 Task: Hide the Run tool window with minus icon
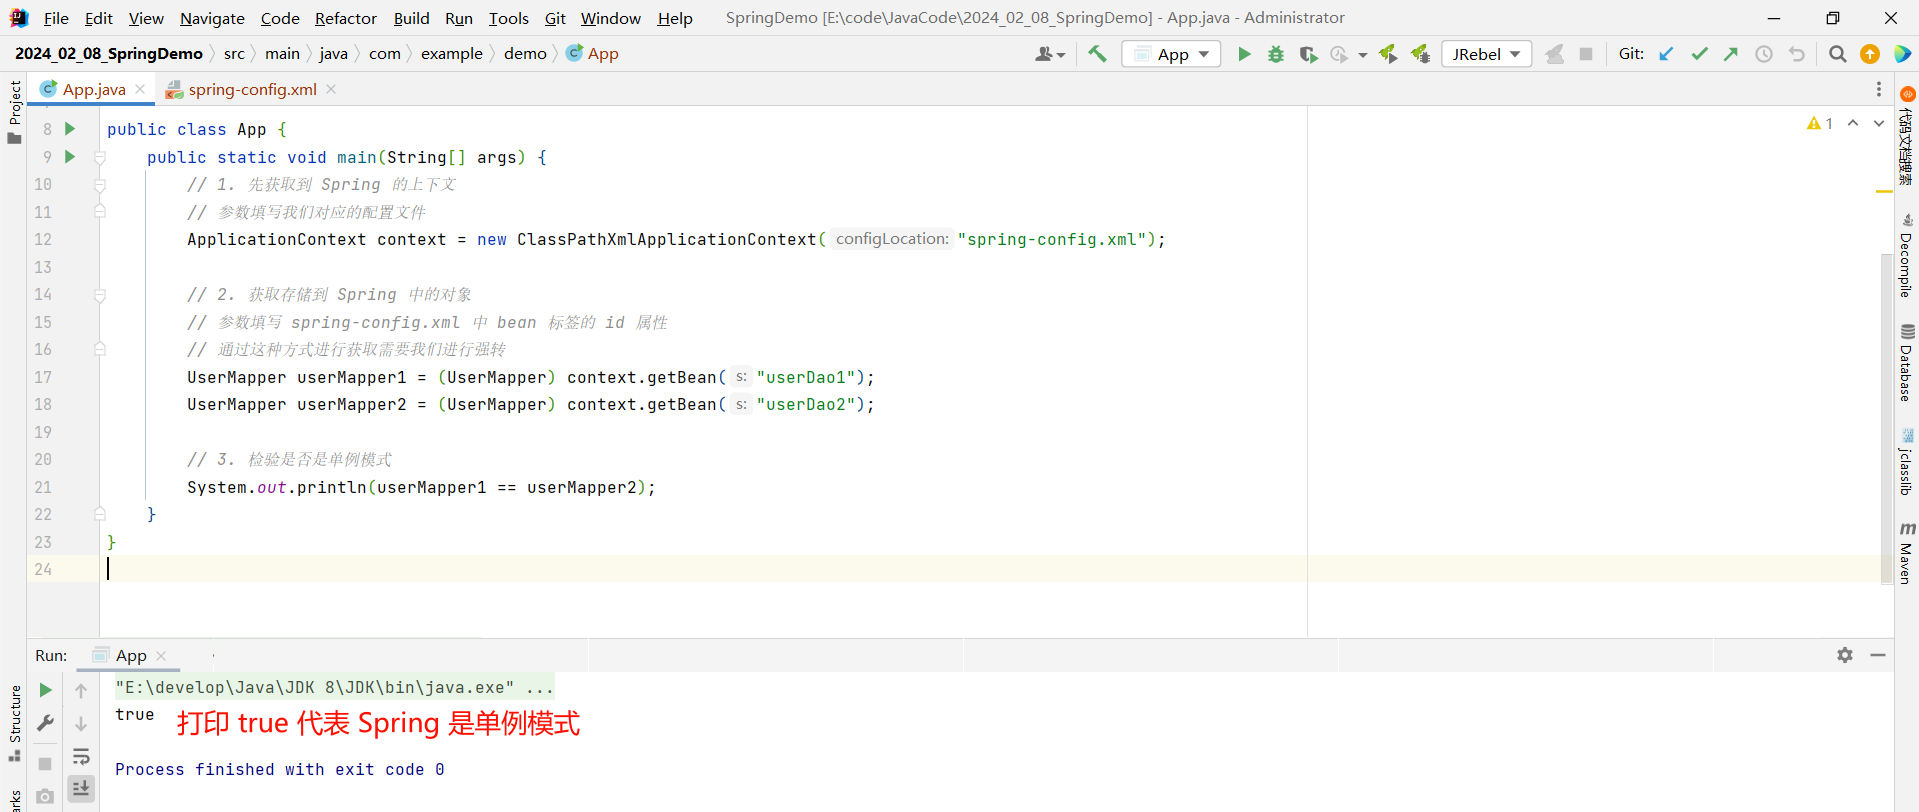point(1878,655)
